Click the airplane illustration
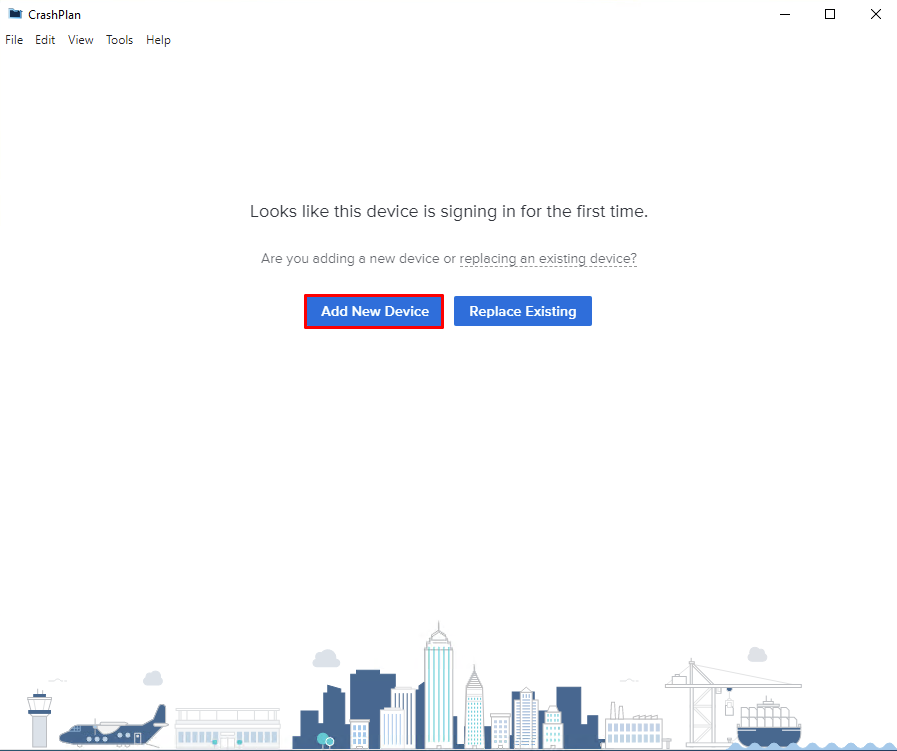Image resolution: width=897 pixels, height=751 pixels. point(112,729)
